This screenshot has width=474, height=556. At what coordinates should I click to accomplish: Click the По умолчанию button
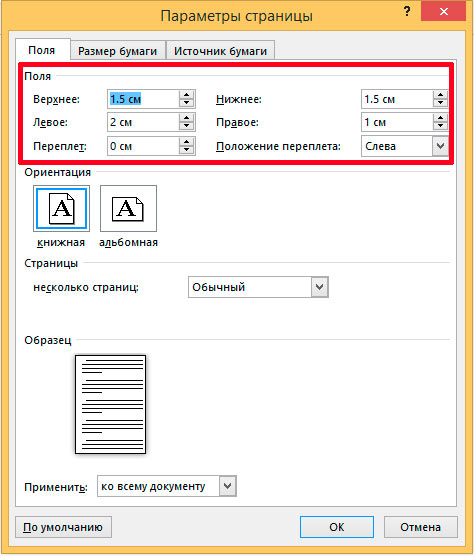click(63, 527)
